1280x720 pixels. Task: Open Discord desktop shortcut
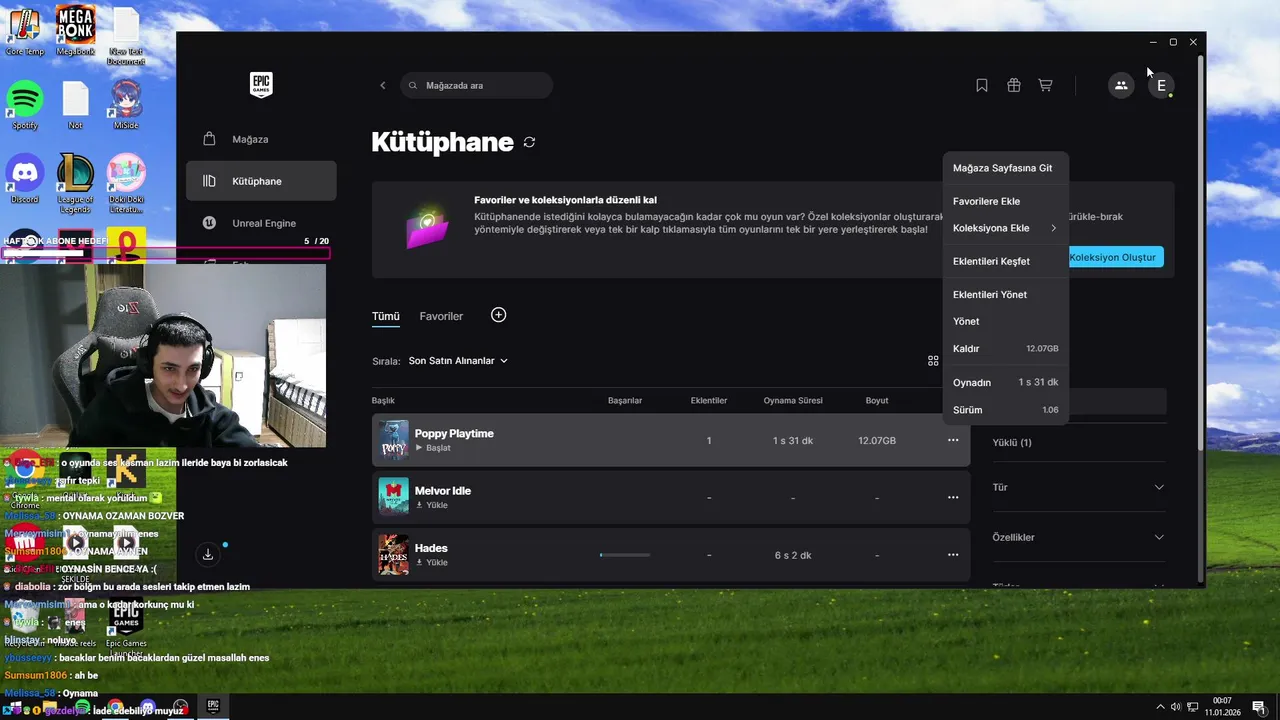(25, 178)
